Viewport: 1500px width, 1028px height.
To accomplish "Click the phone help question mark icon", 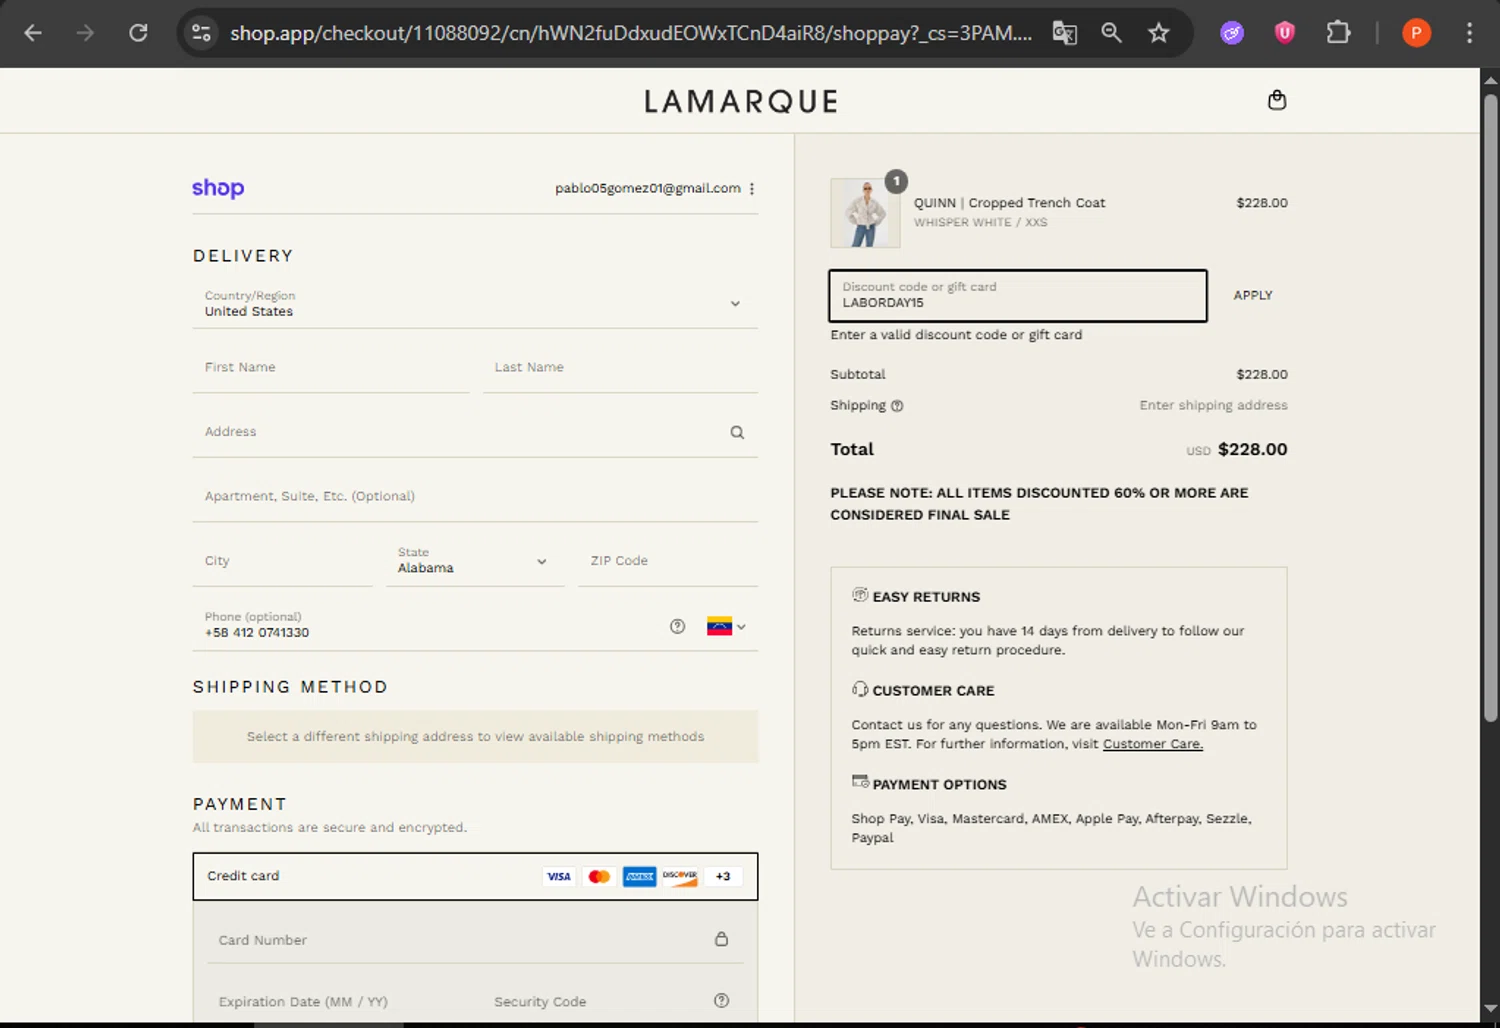I will point(677,627).
